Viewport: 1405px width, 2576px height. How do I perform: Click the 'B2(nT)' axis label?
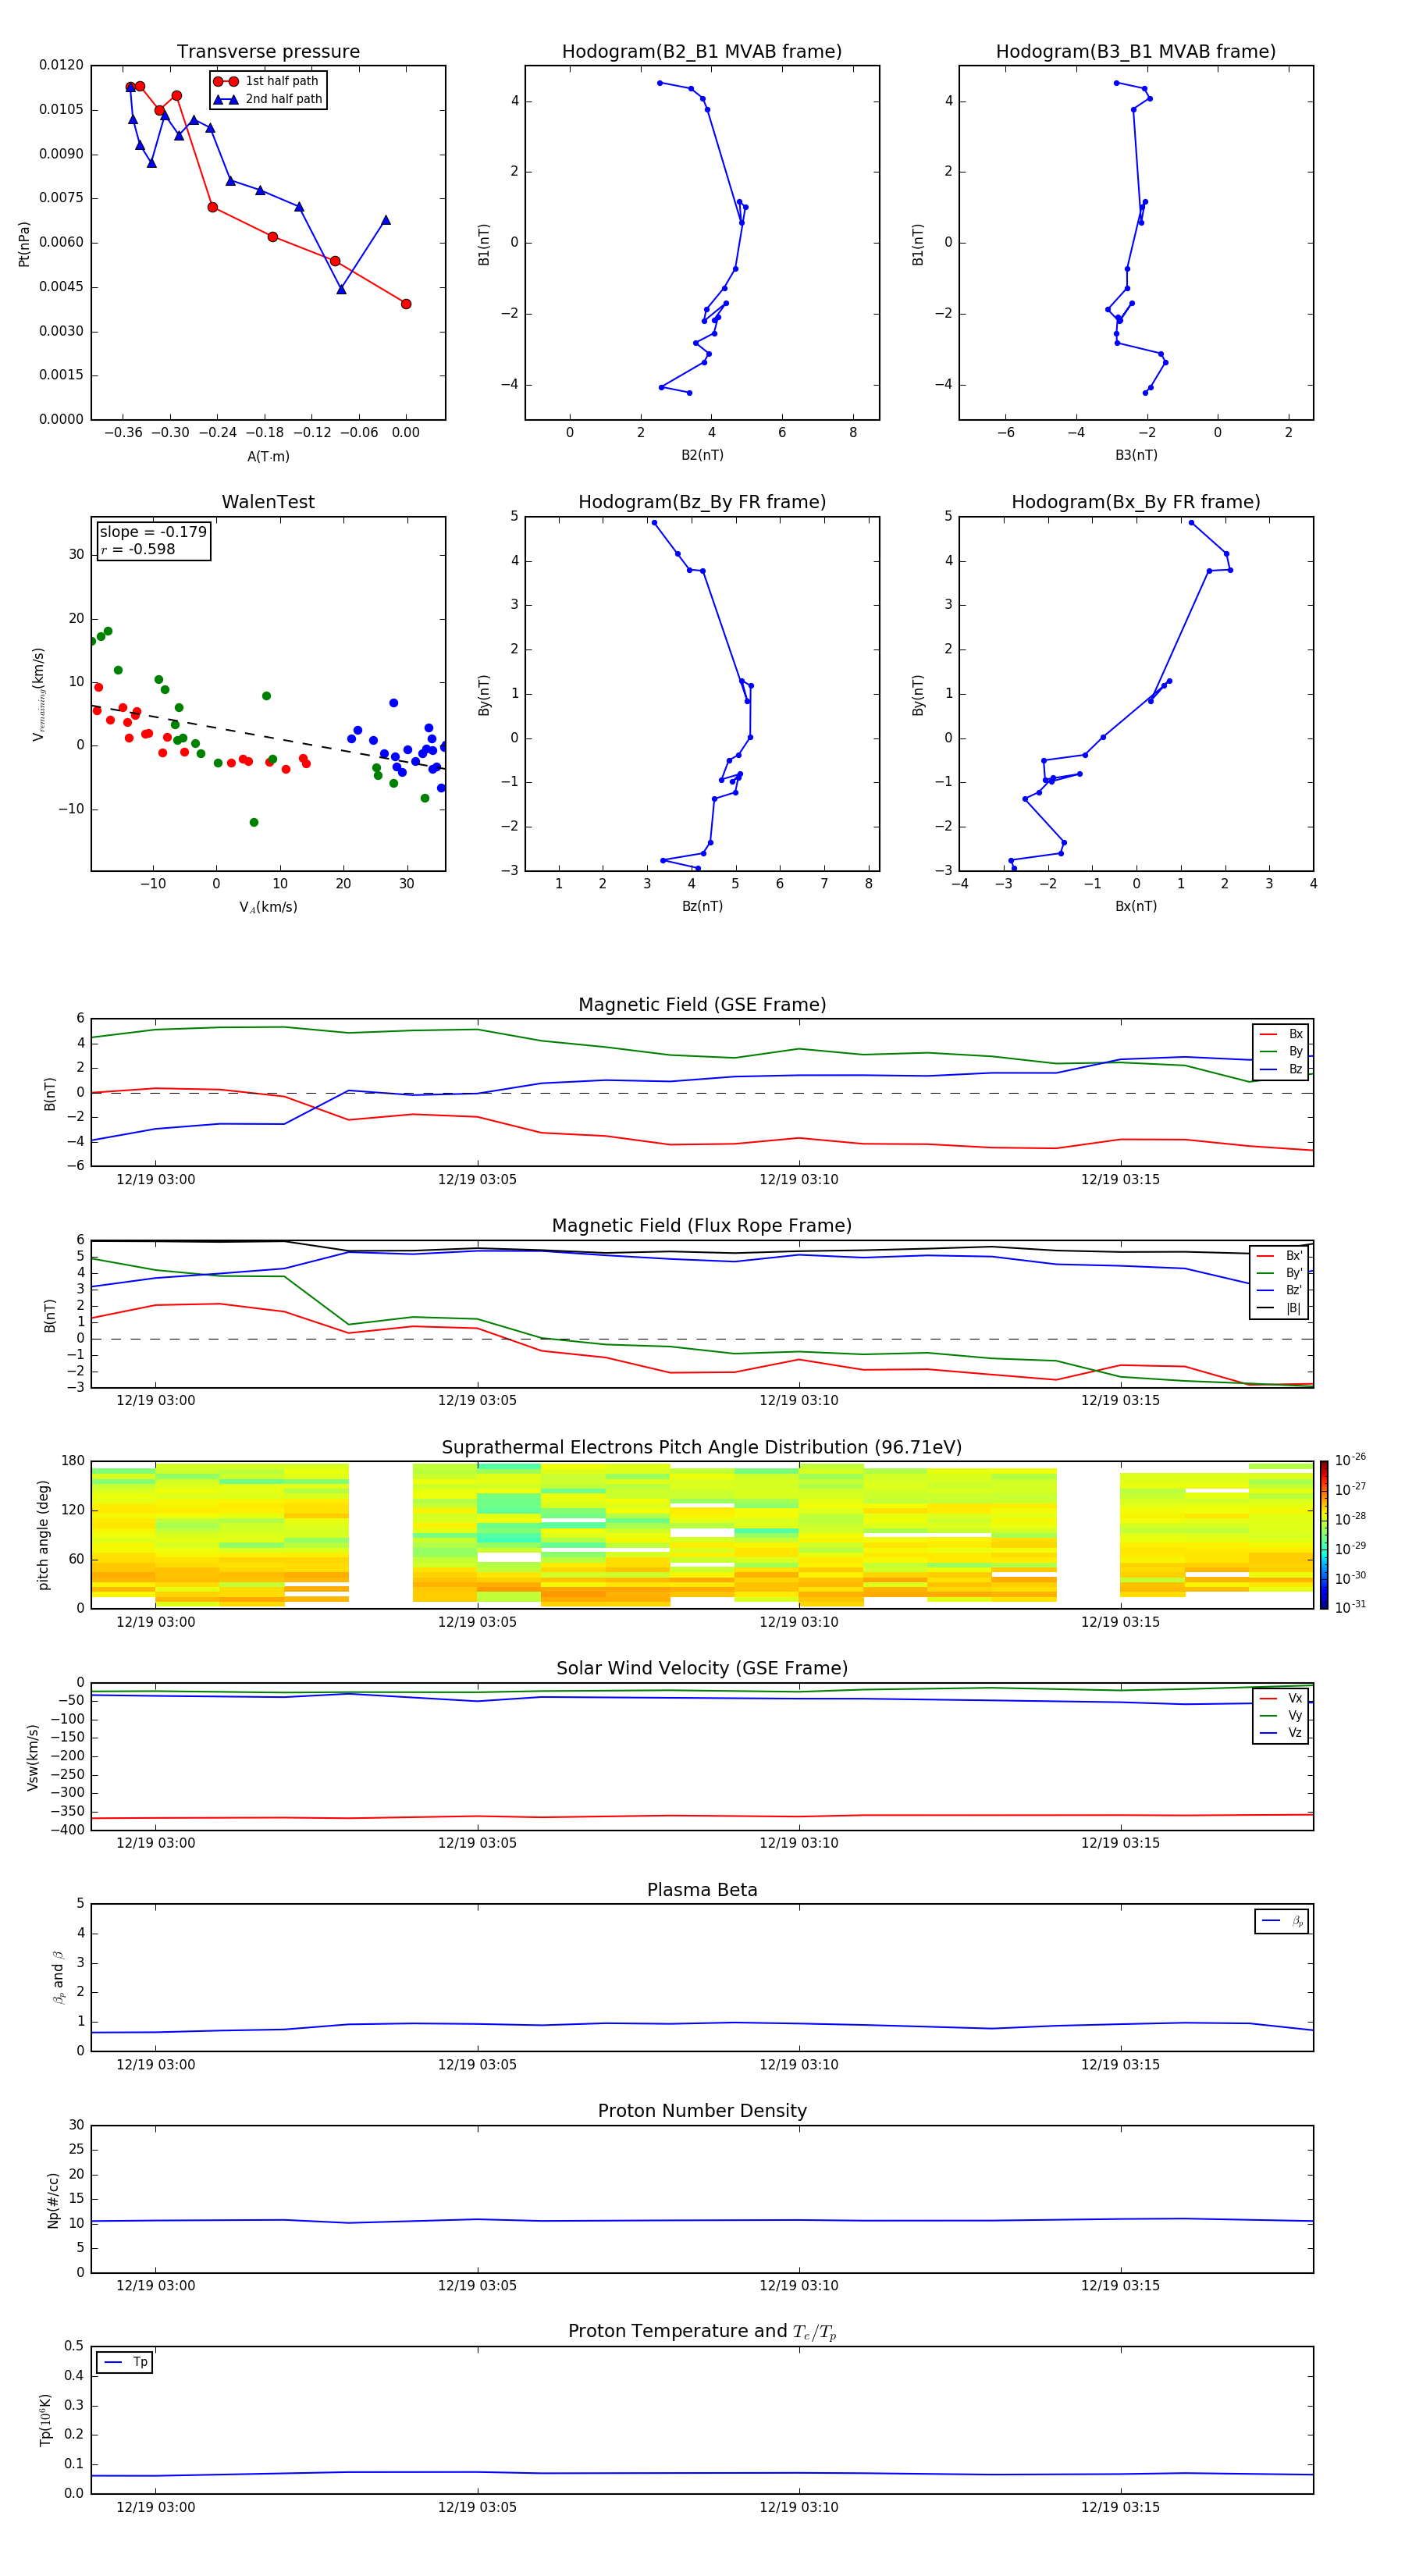tap(702, 455)
